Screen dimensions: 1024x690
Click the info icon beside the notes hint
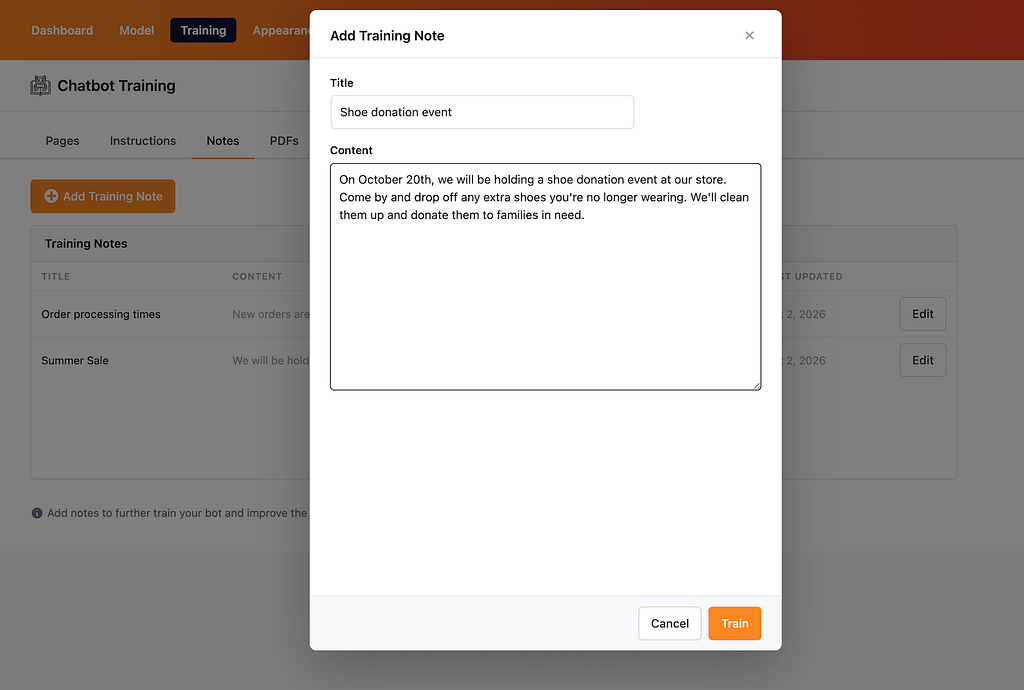(x=37, y=513)
